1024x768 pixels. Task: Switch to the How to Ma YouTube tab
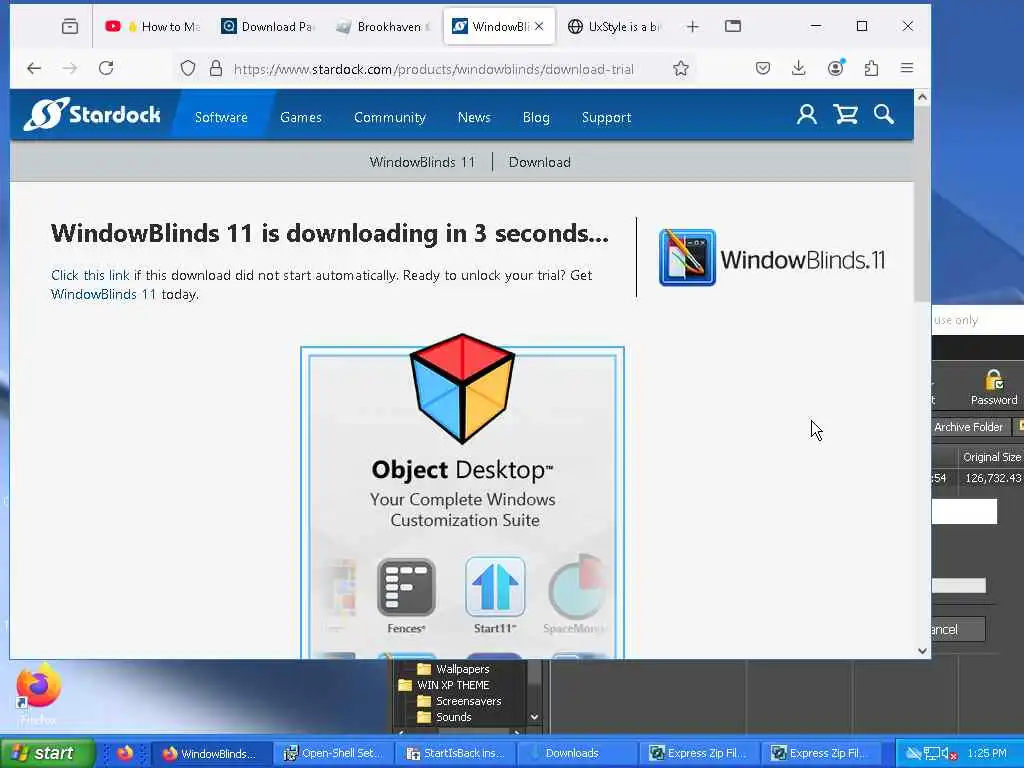pos(152,27)
